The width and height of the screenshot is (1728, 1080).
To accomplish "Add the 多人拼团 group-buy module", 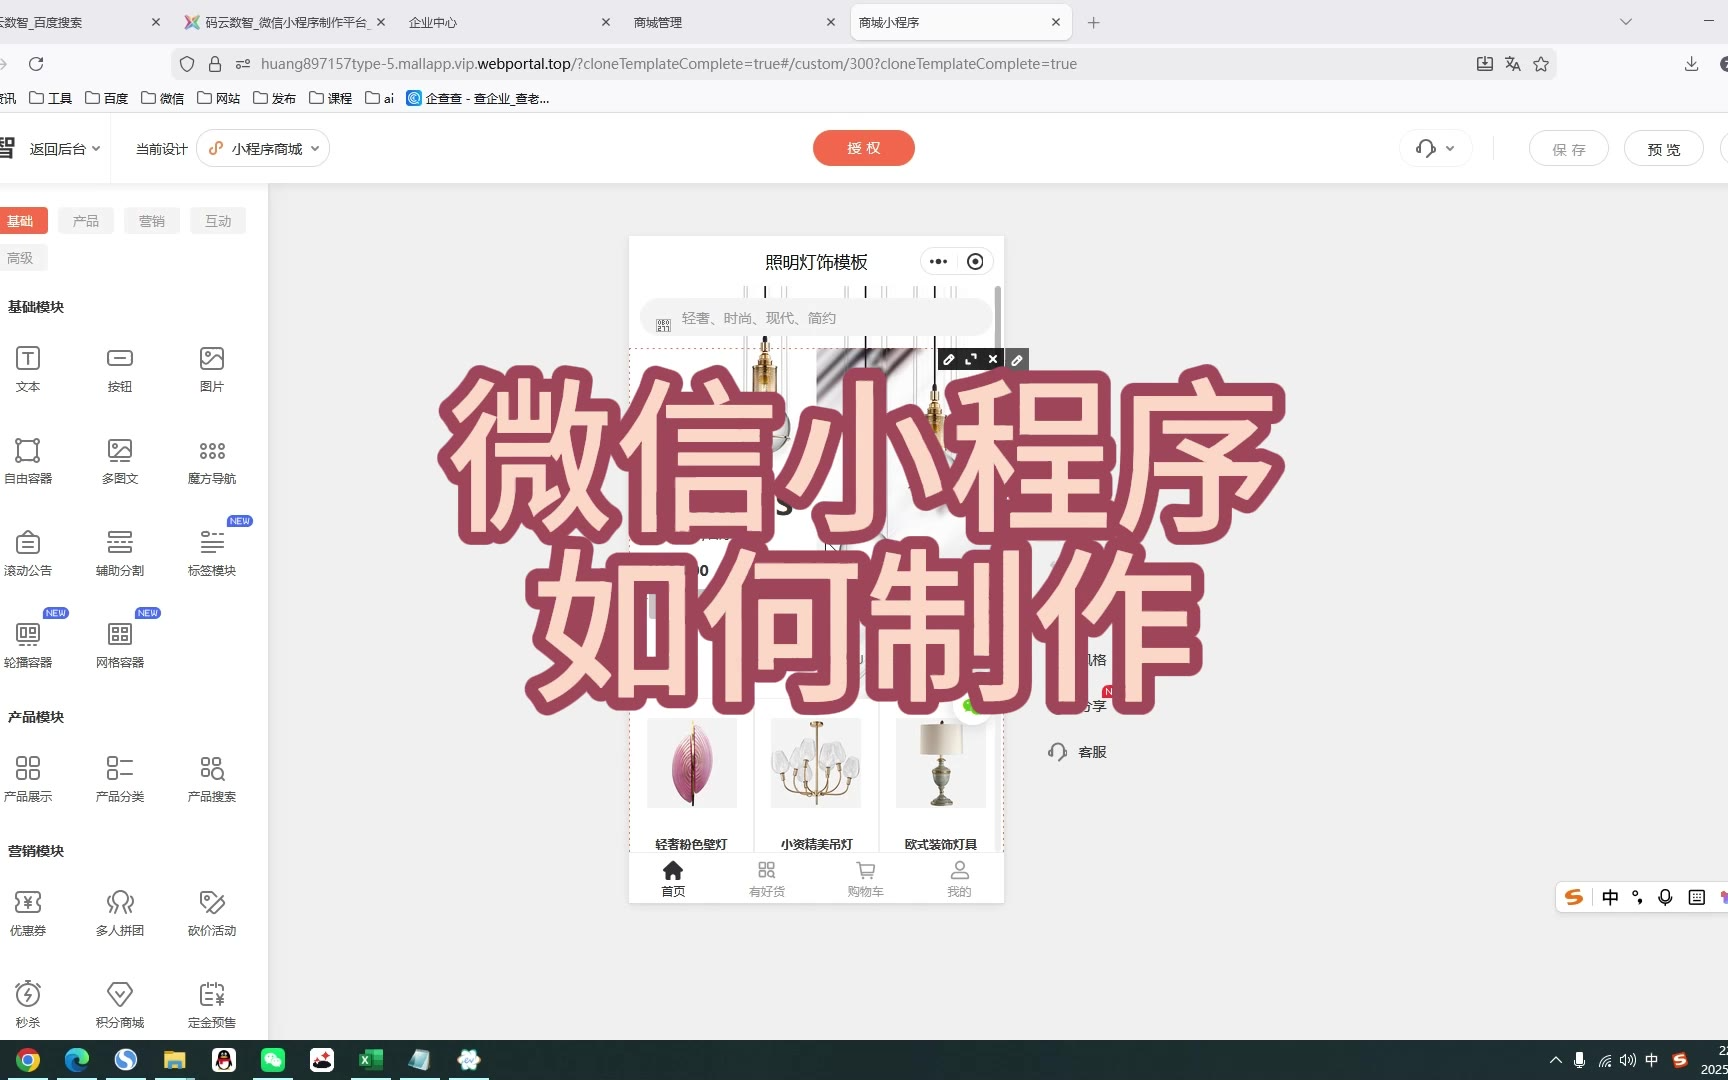I will tap(120, 912).
